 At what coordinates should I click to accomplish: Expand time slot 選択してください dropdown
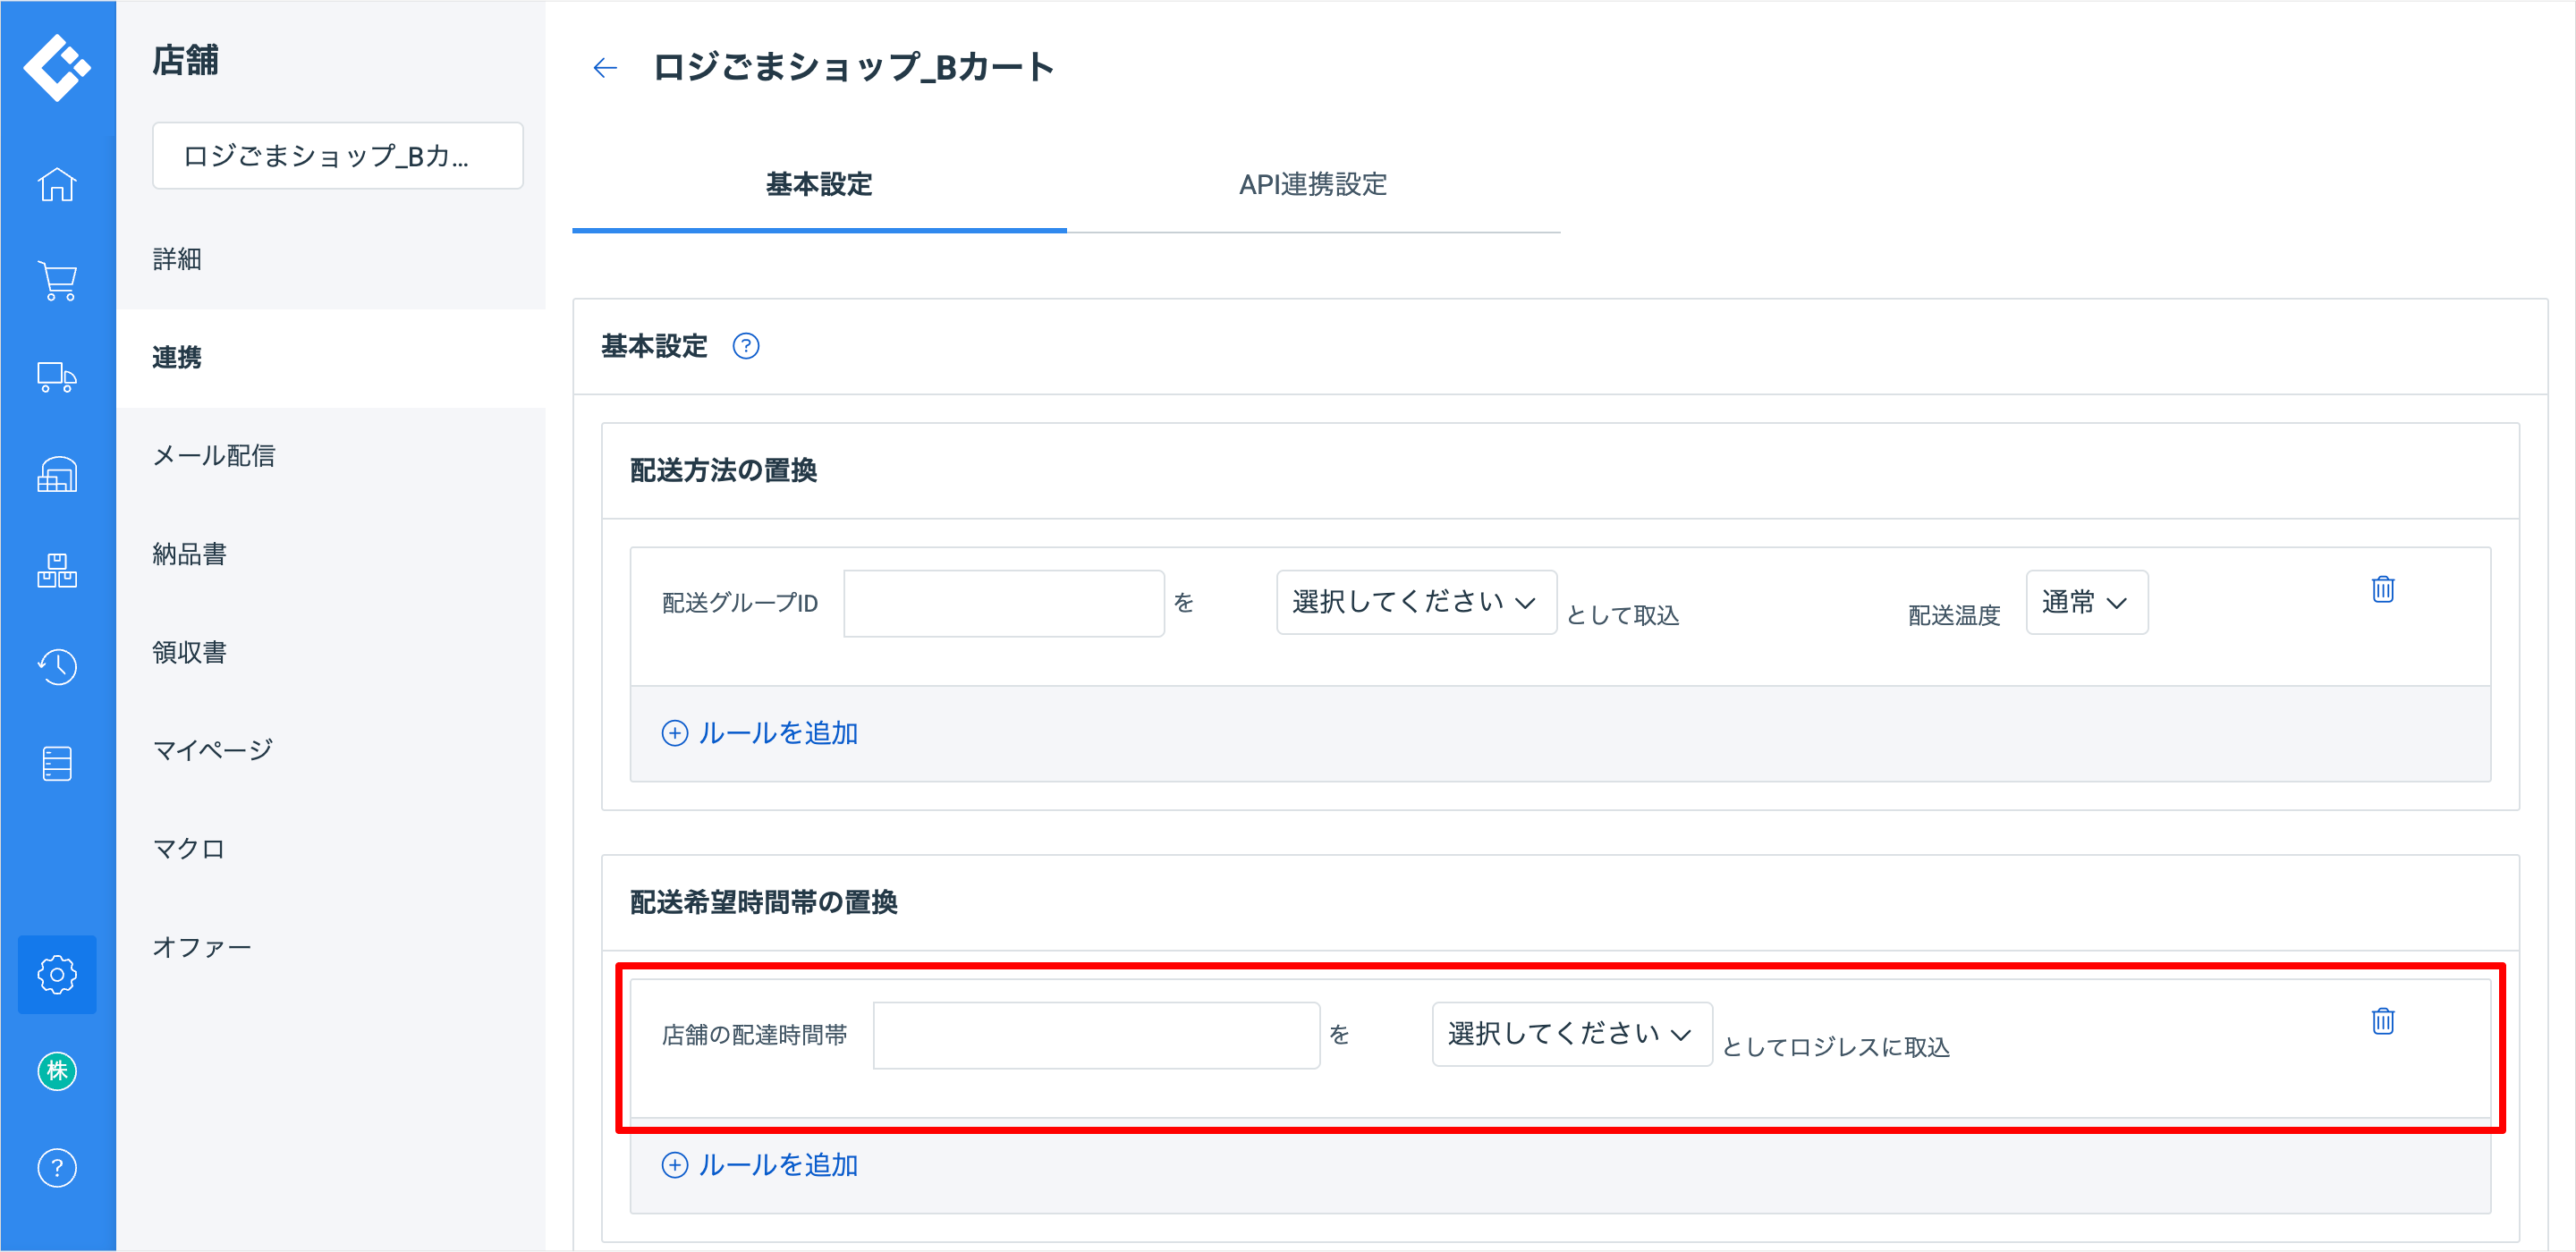pos(1571,1034)
